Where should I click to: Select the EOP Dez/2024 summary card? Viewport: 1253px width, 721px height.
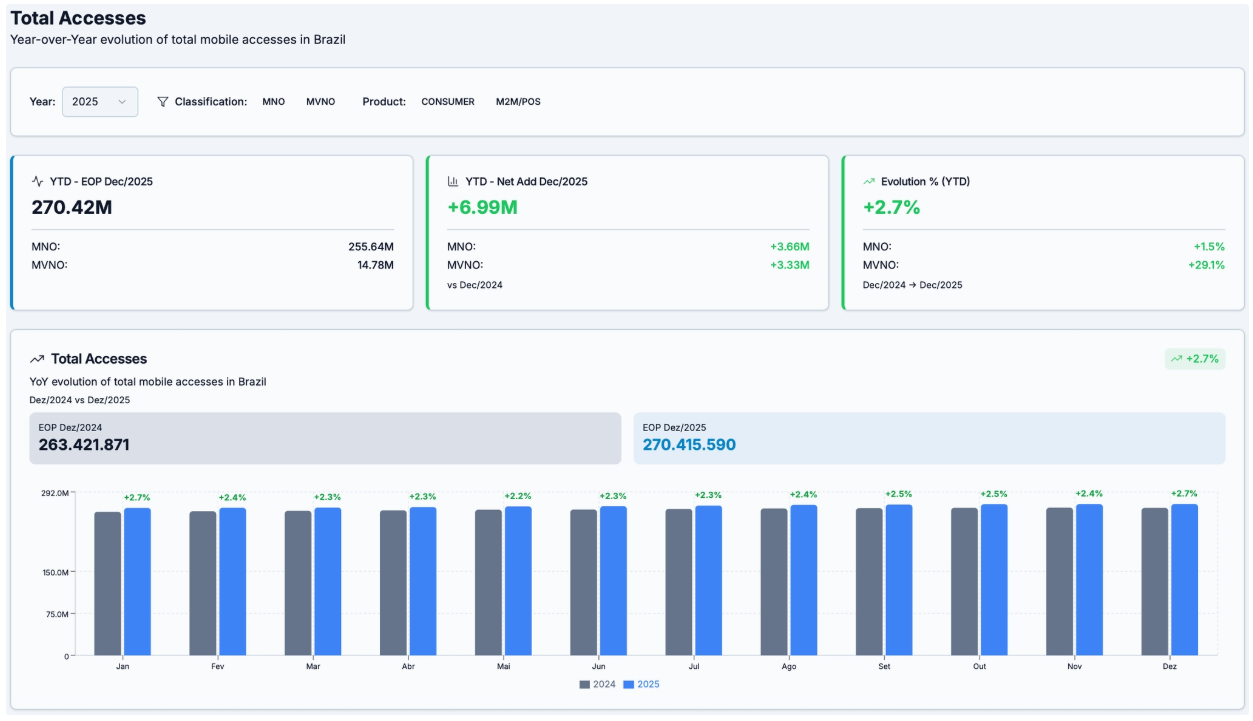[x=325, y=437]
